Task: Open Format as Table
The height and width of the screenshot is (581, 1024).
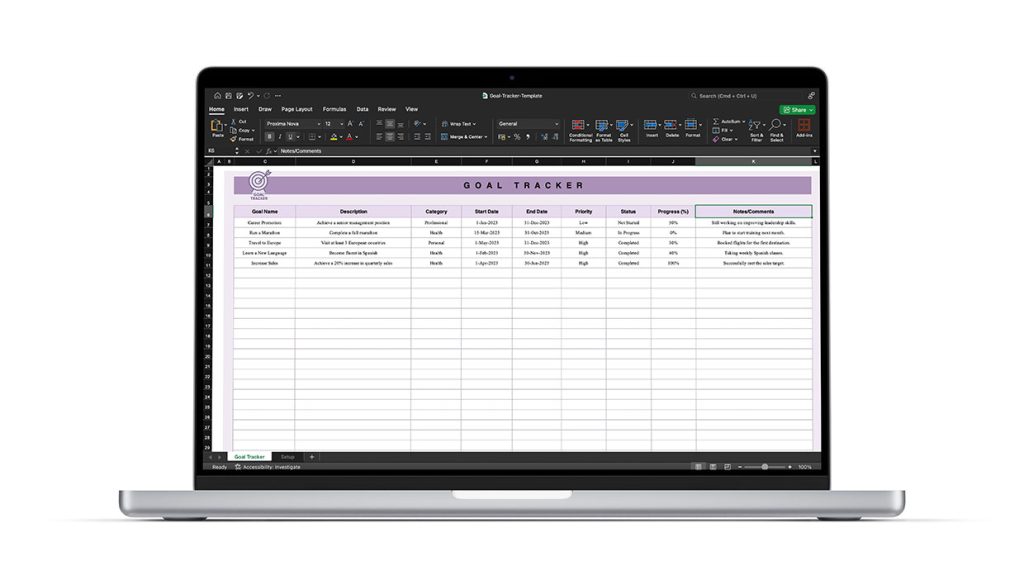Action: 603,126
